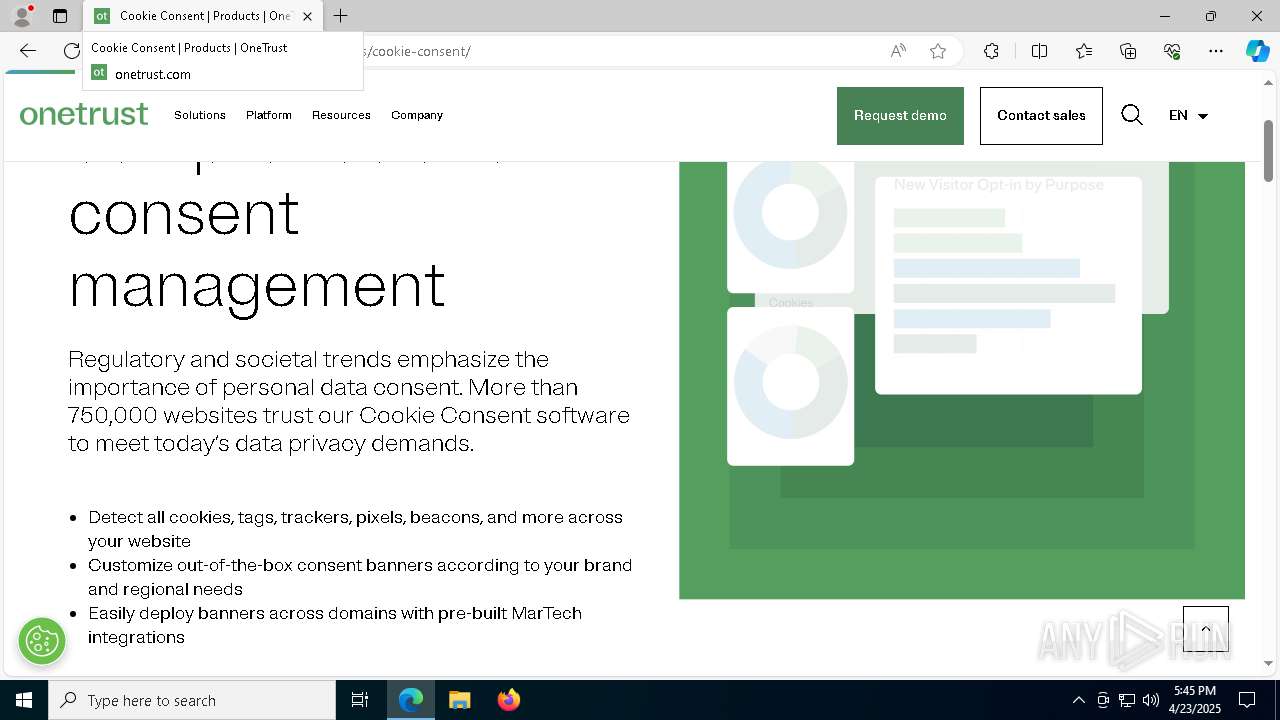Open the site search icon
The height and width of the screenshot is (720, 1280).
[1132, 115]
